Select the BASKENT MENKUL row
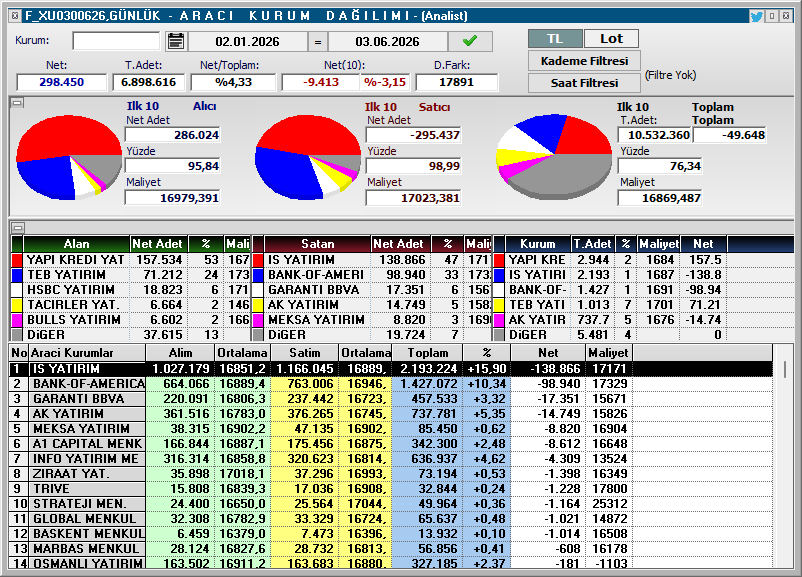Screen dimensions: 802x577 point(390,534)
